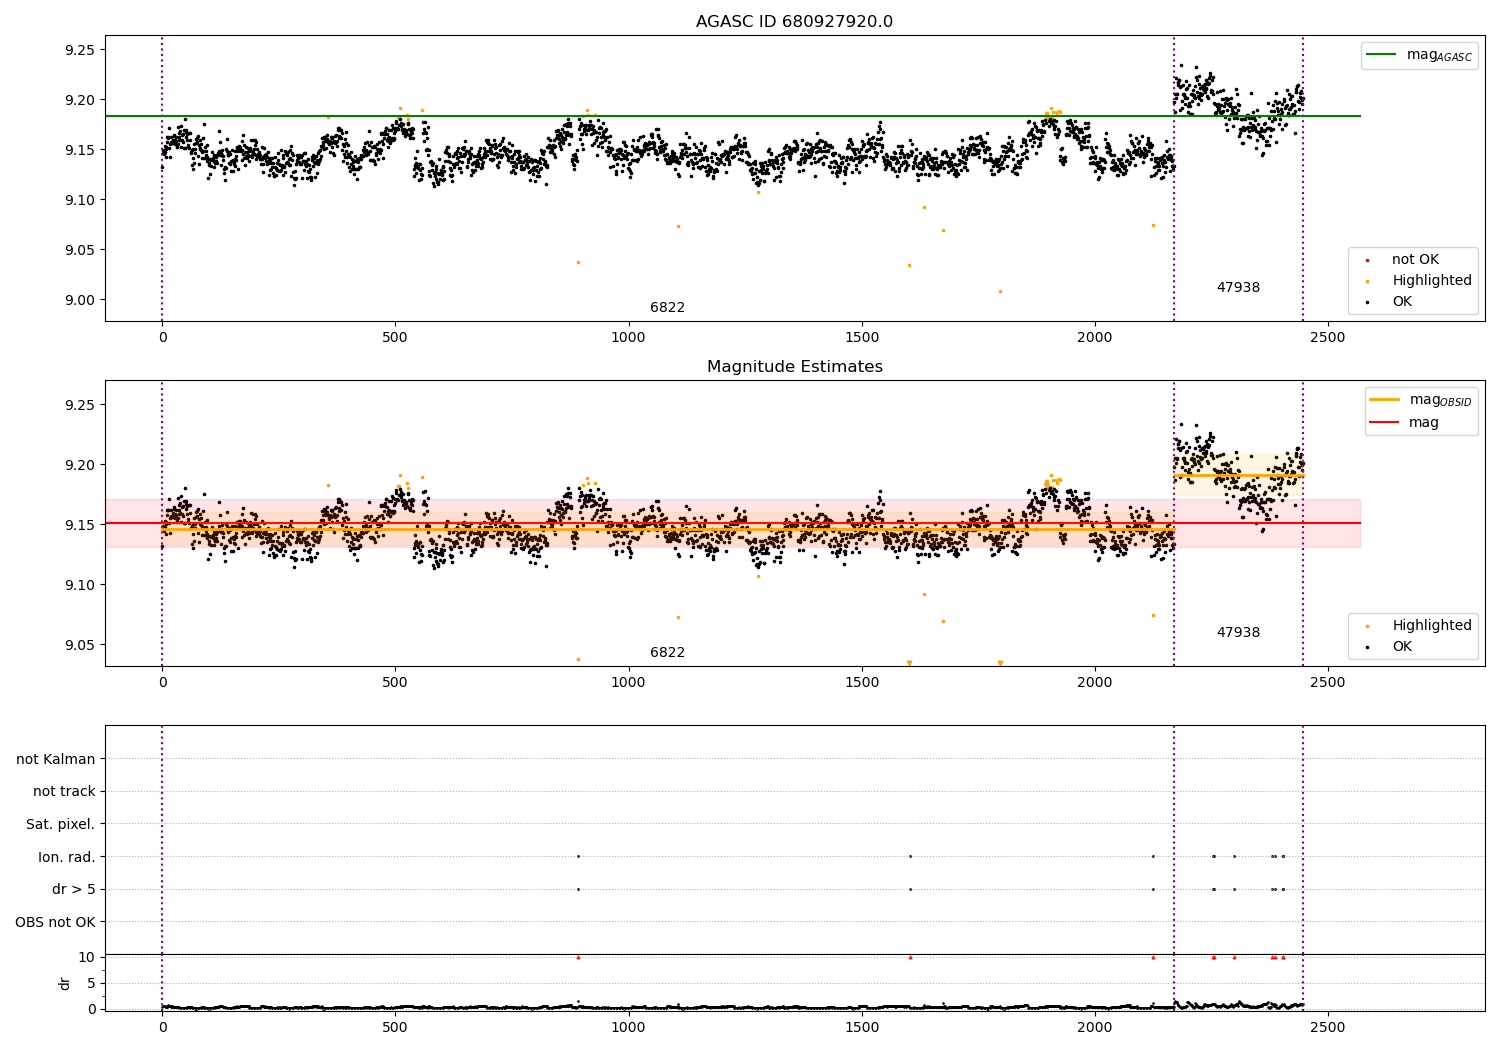Image resolution: width=1500 pixels, height=1050 pixels.
Task: Click the green mag AGASC horizontal line
Action: pyautogui.click(x=732, y=116)
